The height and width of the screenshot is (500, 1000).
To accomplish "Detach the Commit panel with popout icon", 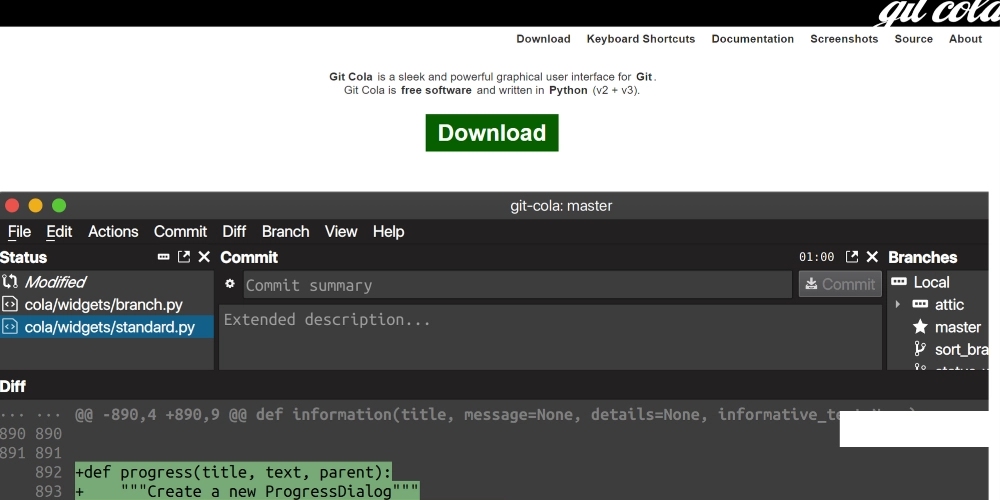I will [x=852, y=257].
